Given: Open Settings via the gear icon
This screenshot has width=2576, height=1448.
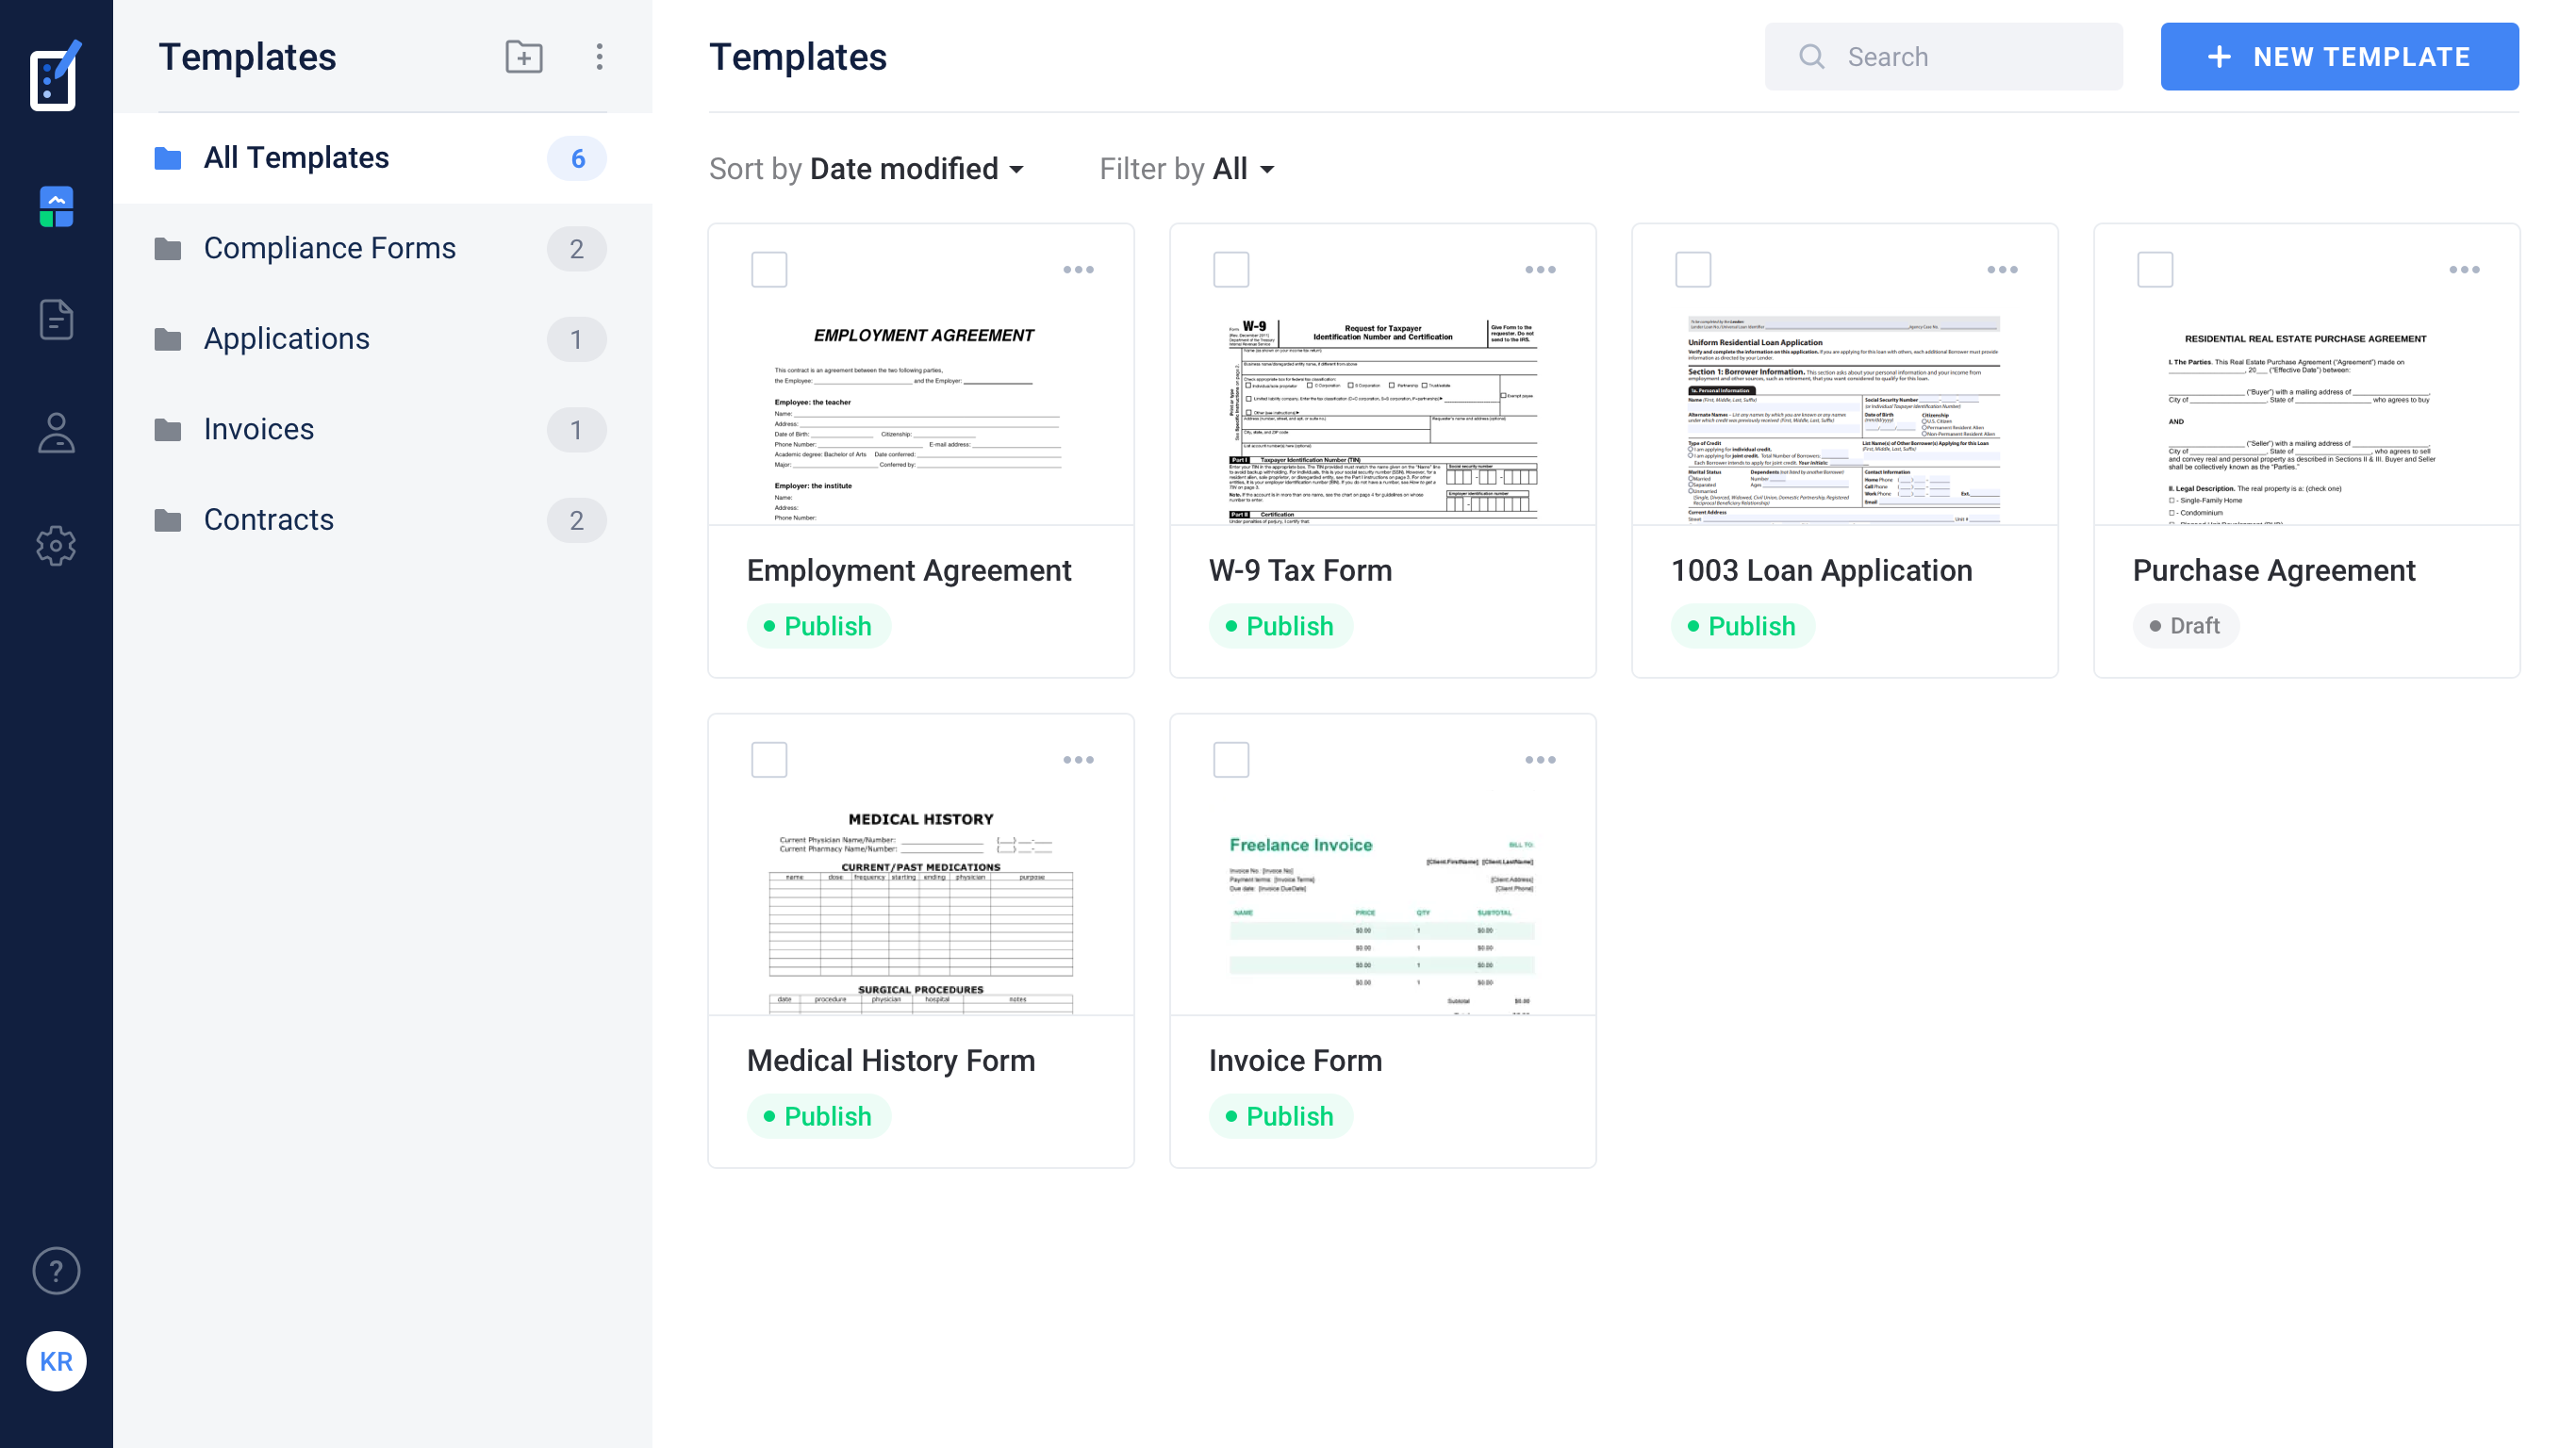Looking at the screenshot, I should pyautogui.click(x=56, y=546).
